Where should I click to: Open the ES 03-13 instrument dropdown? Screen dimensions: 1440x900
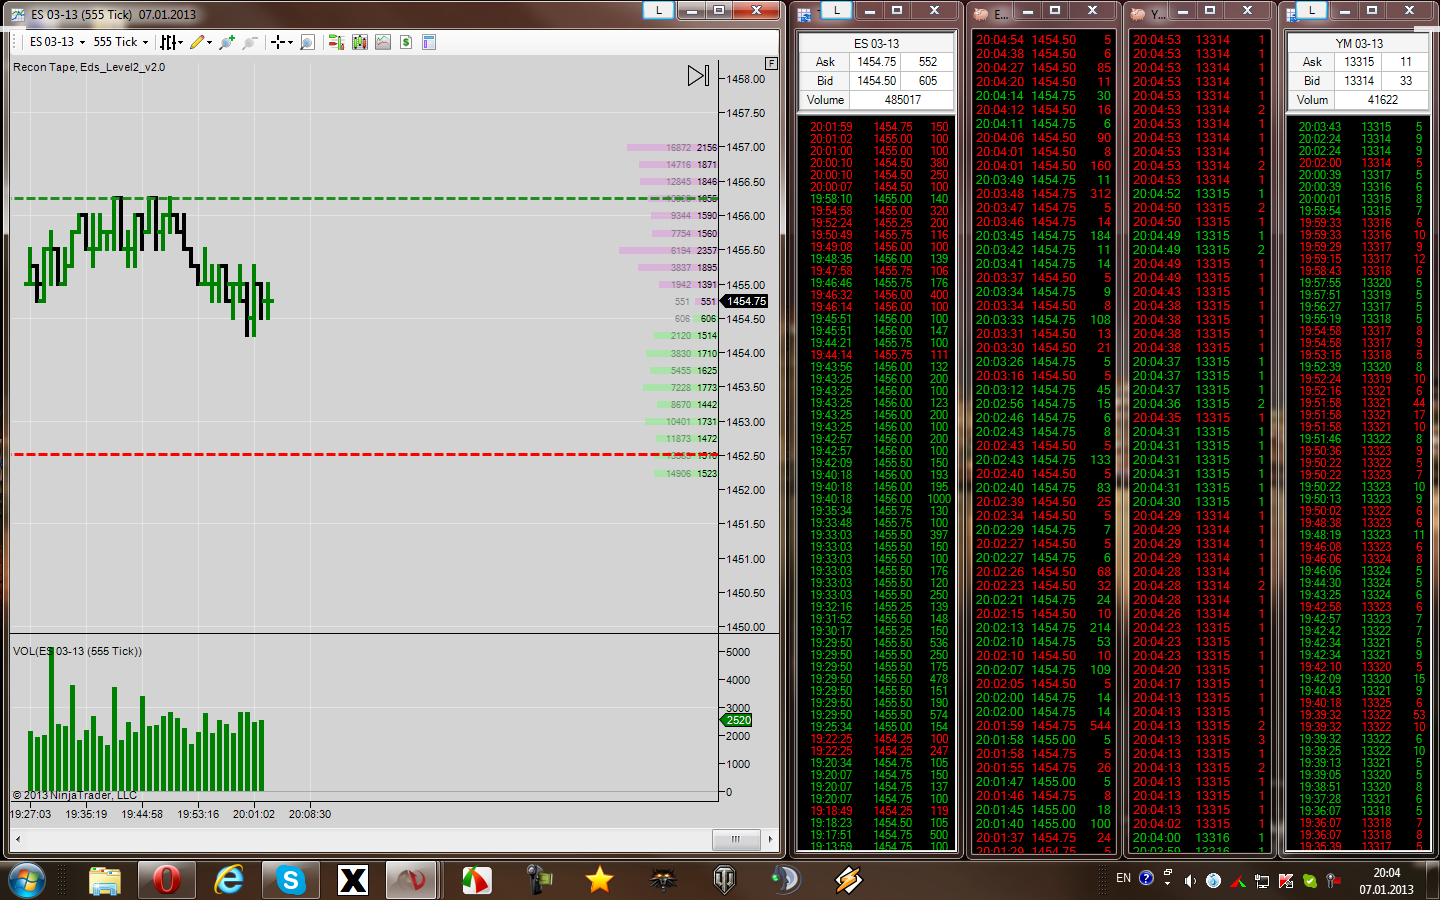coord(56,42)
